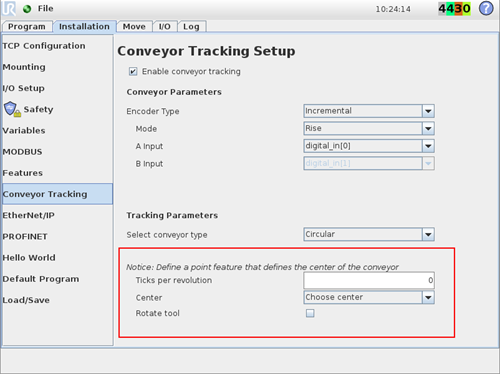Expand the Encoder Type dropdown arrow

click(428, 111)
